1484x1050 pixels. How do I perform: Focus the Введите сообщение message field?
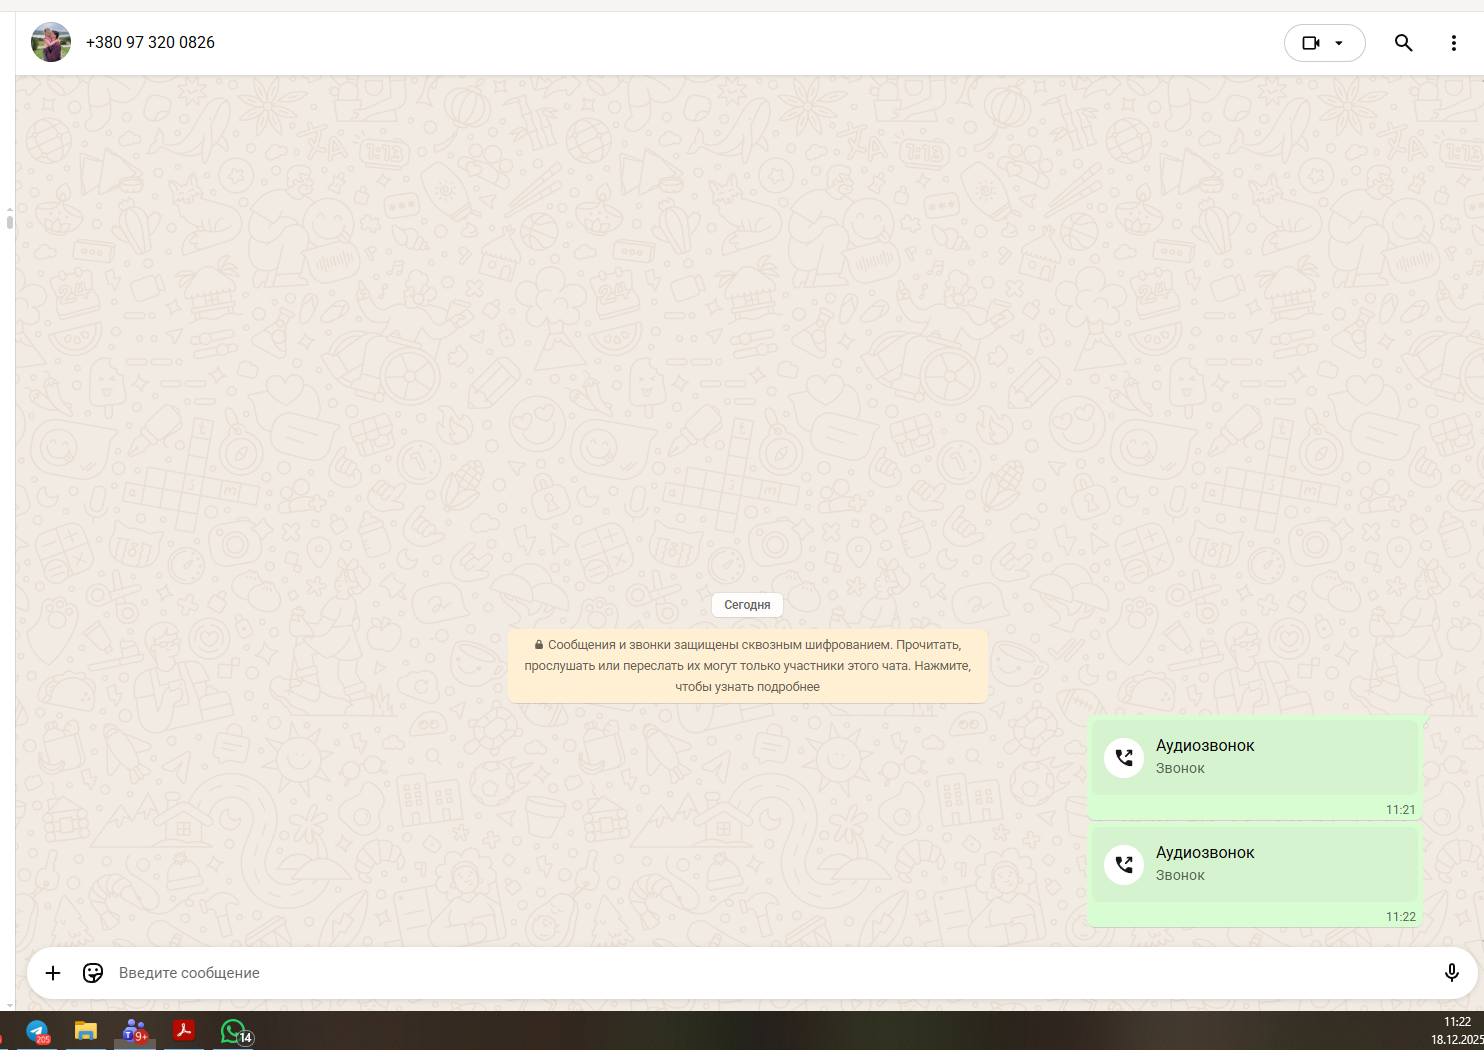pyautogui.click(x=770, y=973)
